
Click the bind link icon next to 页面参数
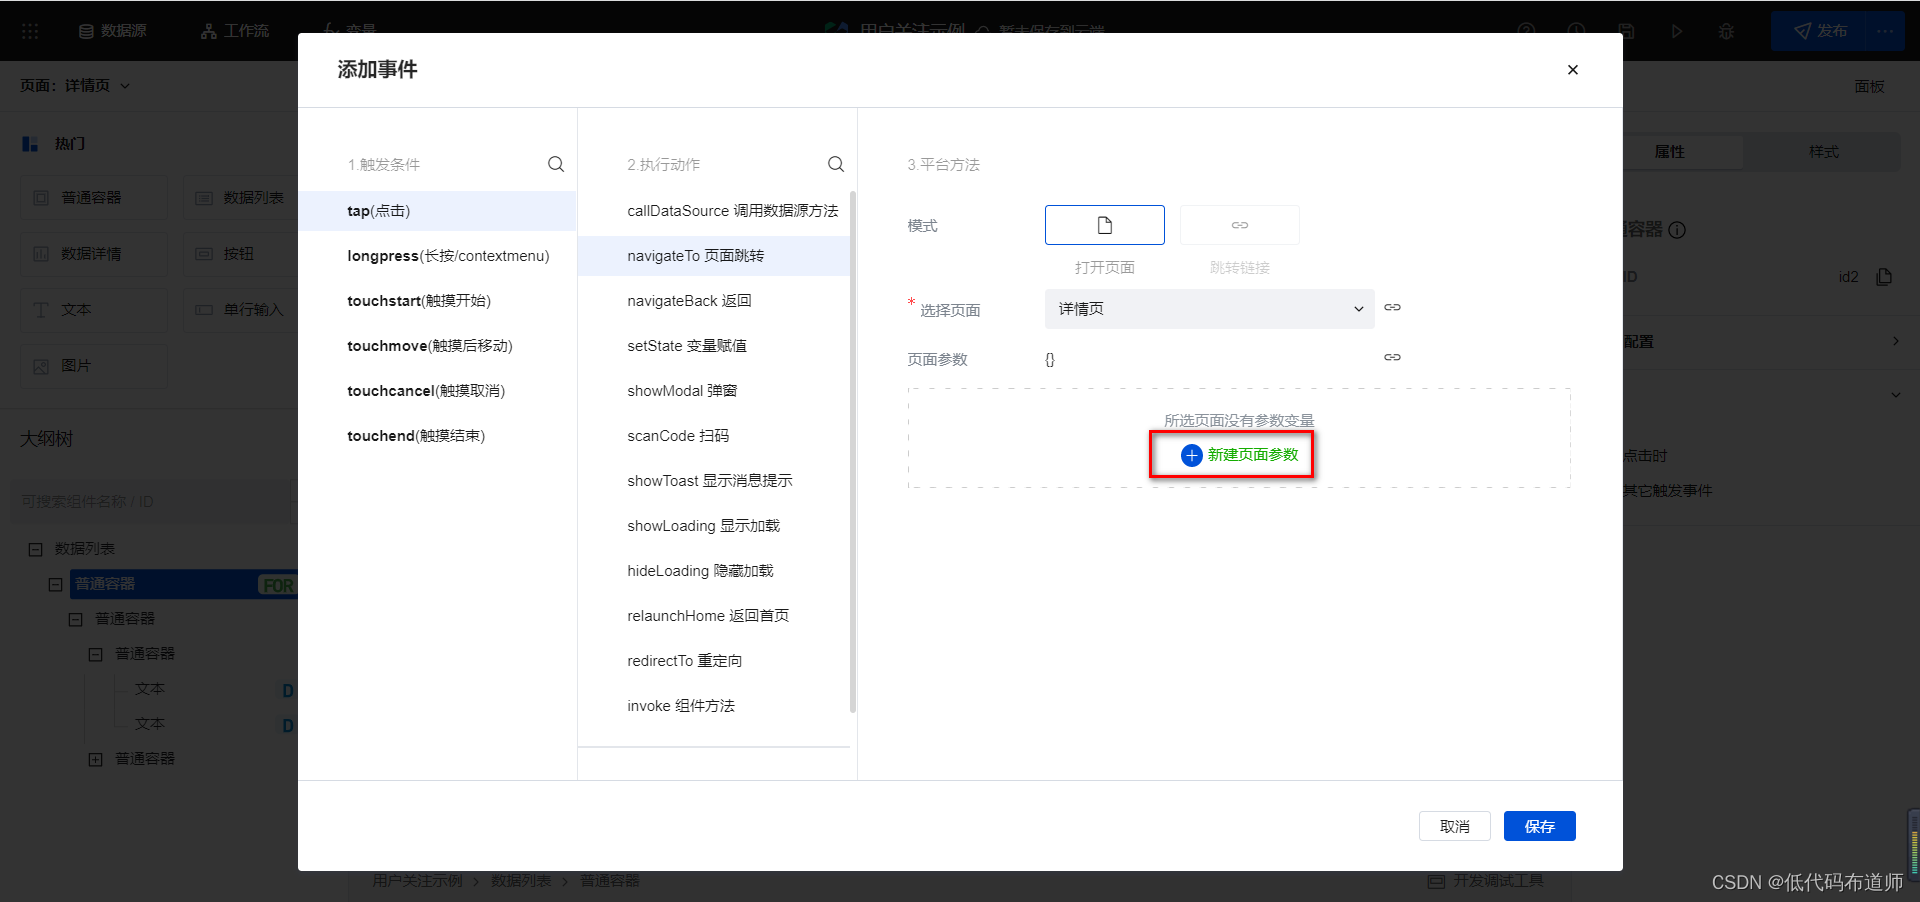[x=1392, y=357]
